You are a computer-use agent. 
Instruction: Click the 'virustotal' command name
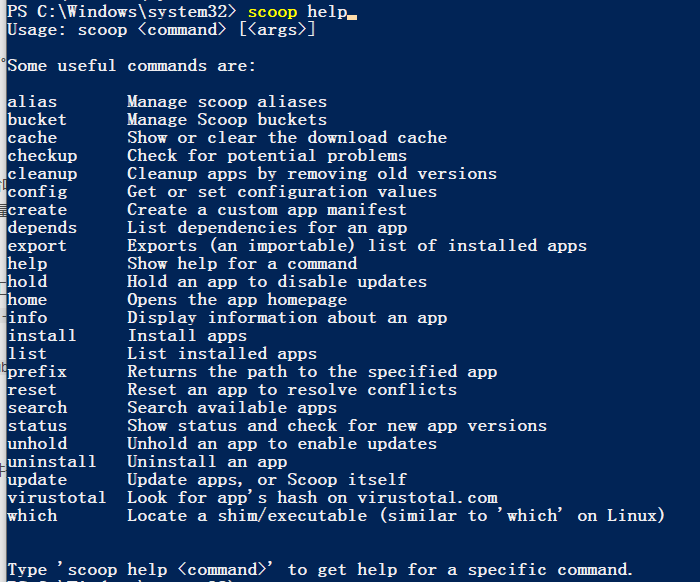point(57,498)
